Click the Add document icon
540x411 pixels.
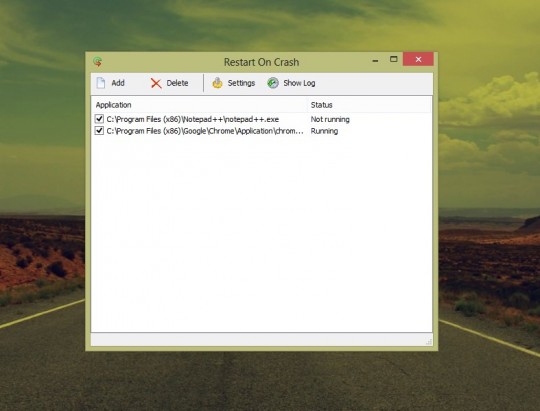(101, 83)
